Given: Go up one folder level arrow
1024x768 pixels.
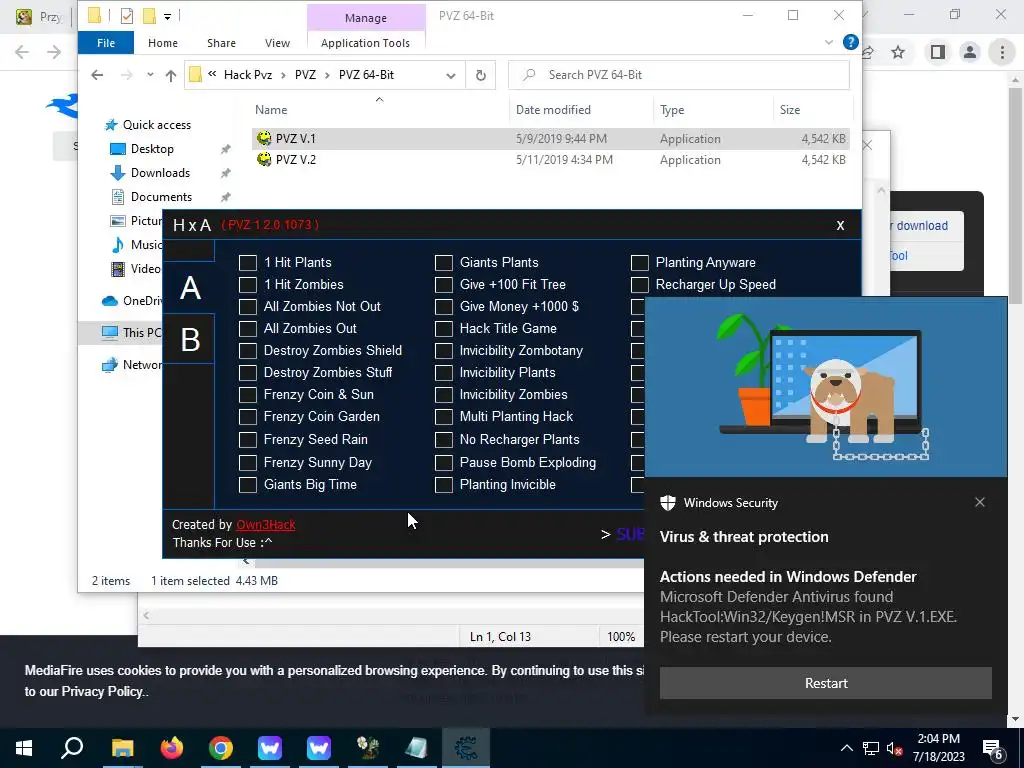Looking at the screenshot, I should click(x=171, y=75).
